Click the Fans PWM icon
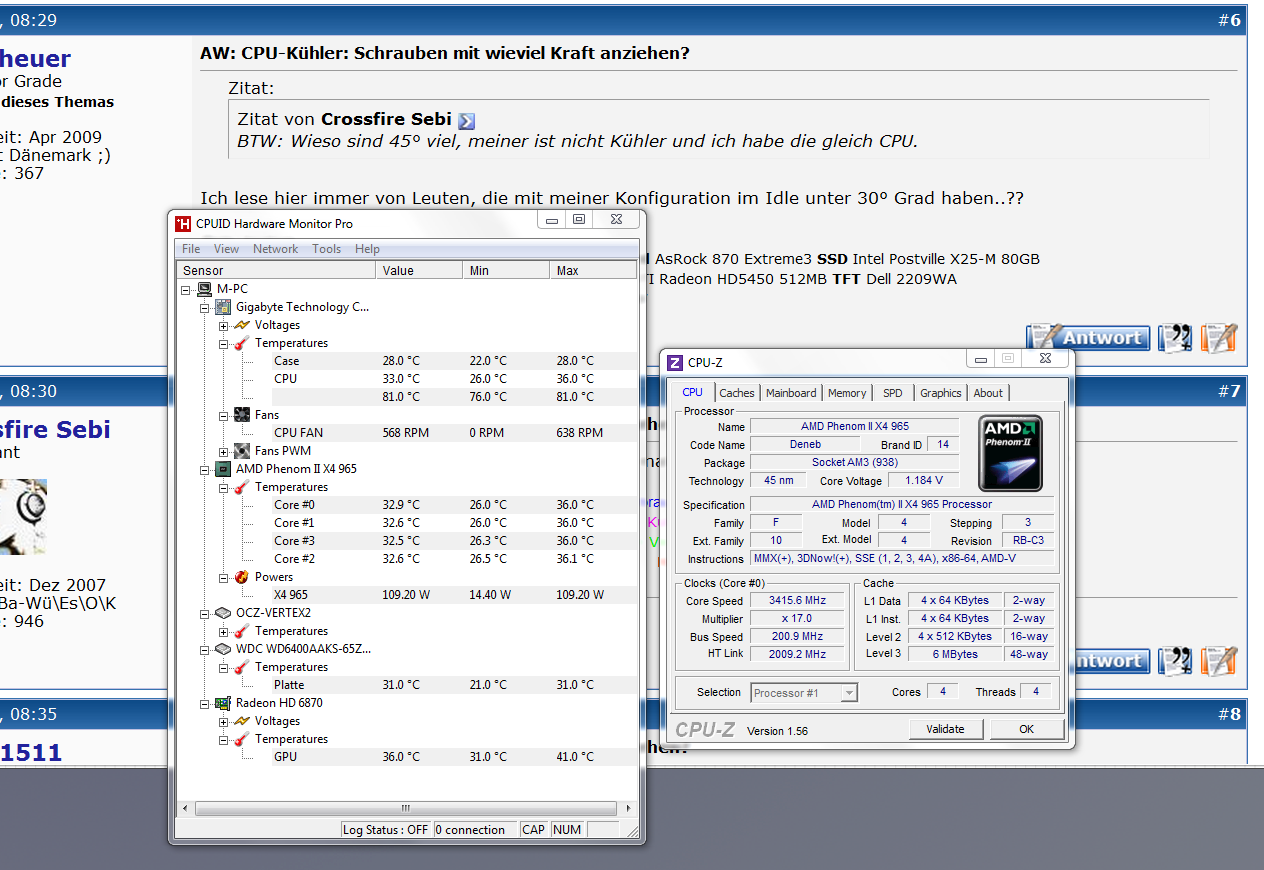Viewport: 1264px width, 870px height. [241, 451]
